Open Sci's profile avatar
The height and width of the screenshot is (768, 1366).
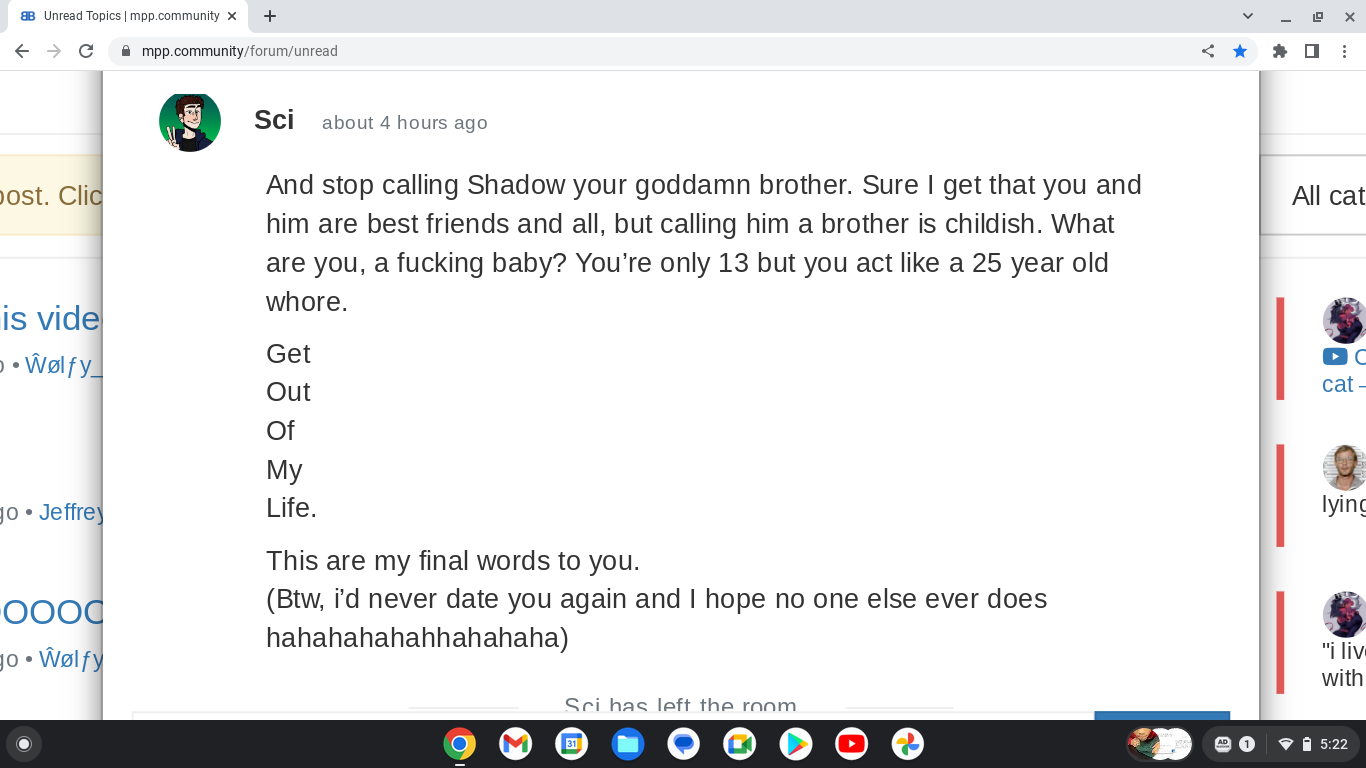[x=190, y=122]
